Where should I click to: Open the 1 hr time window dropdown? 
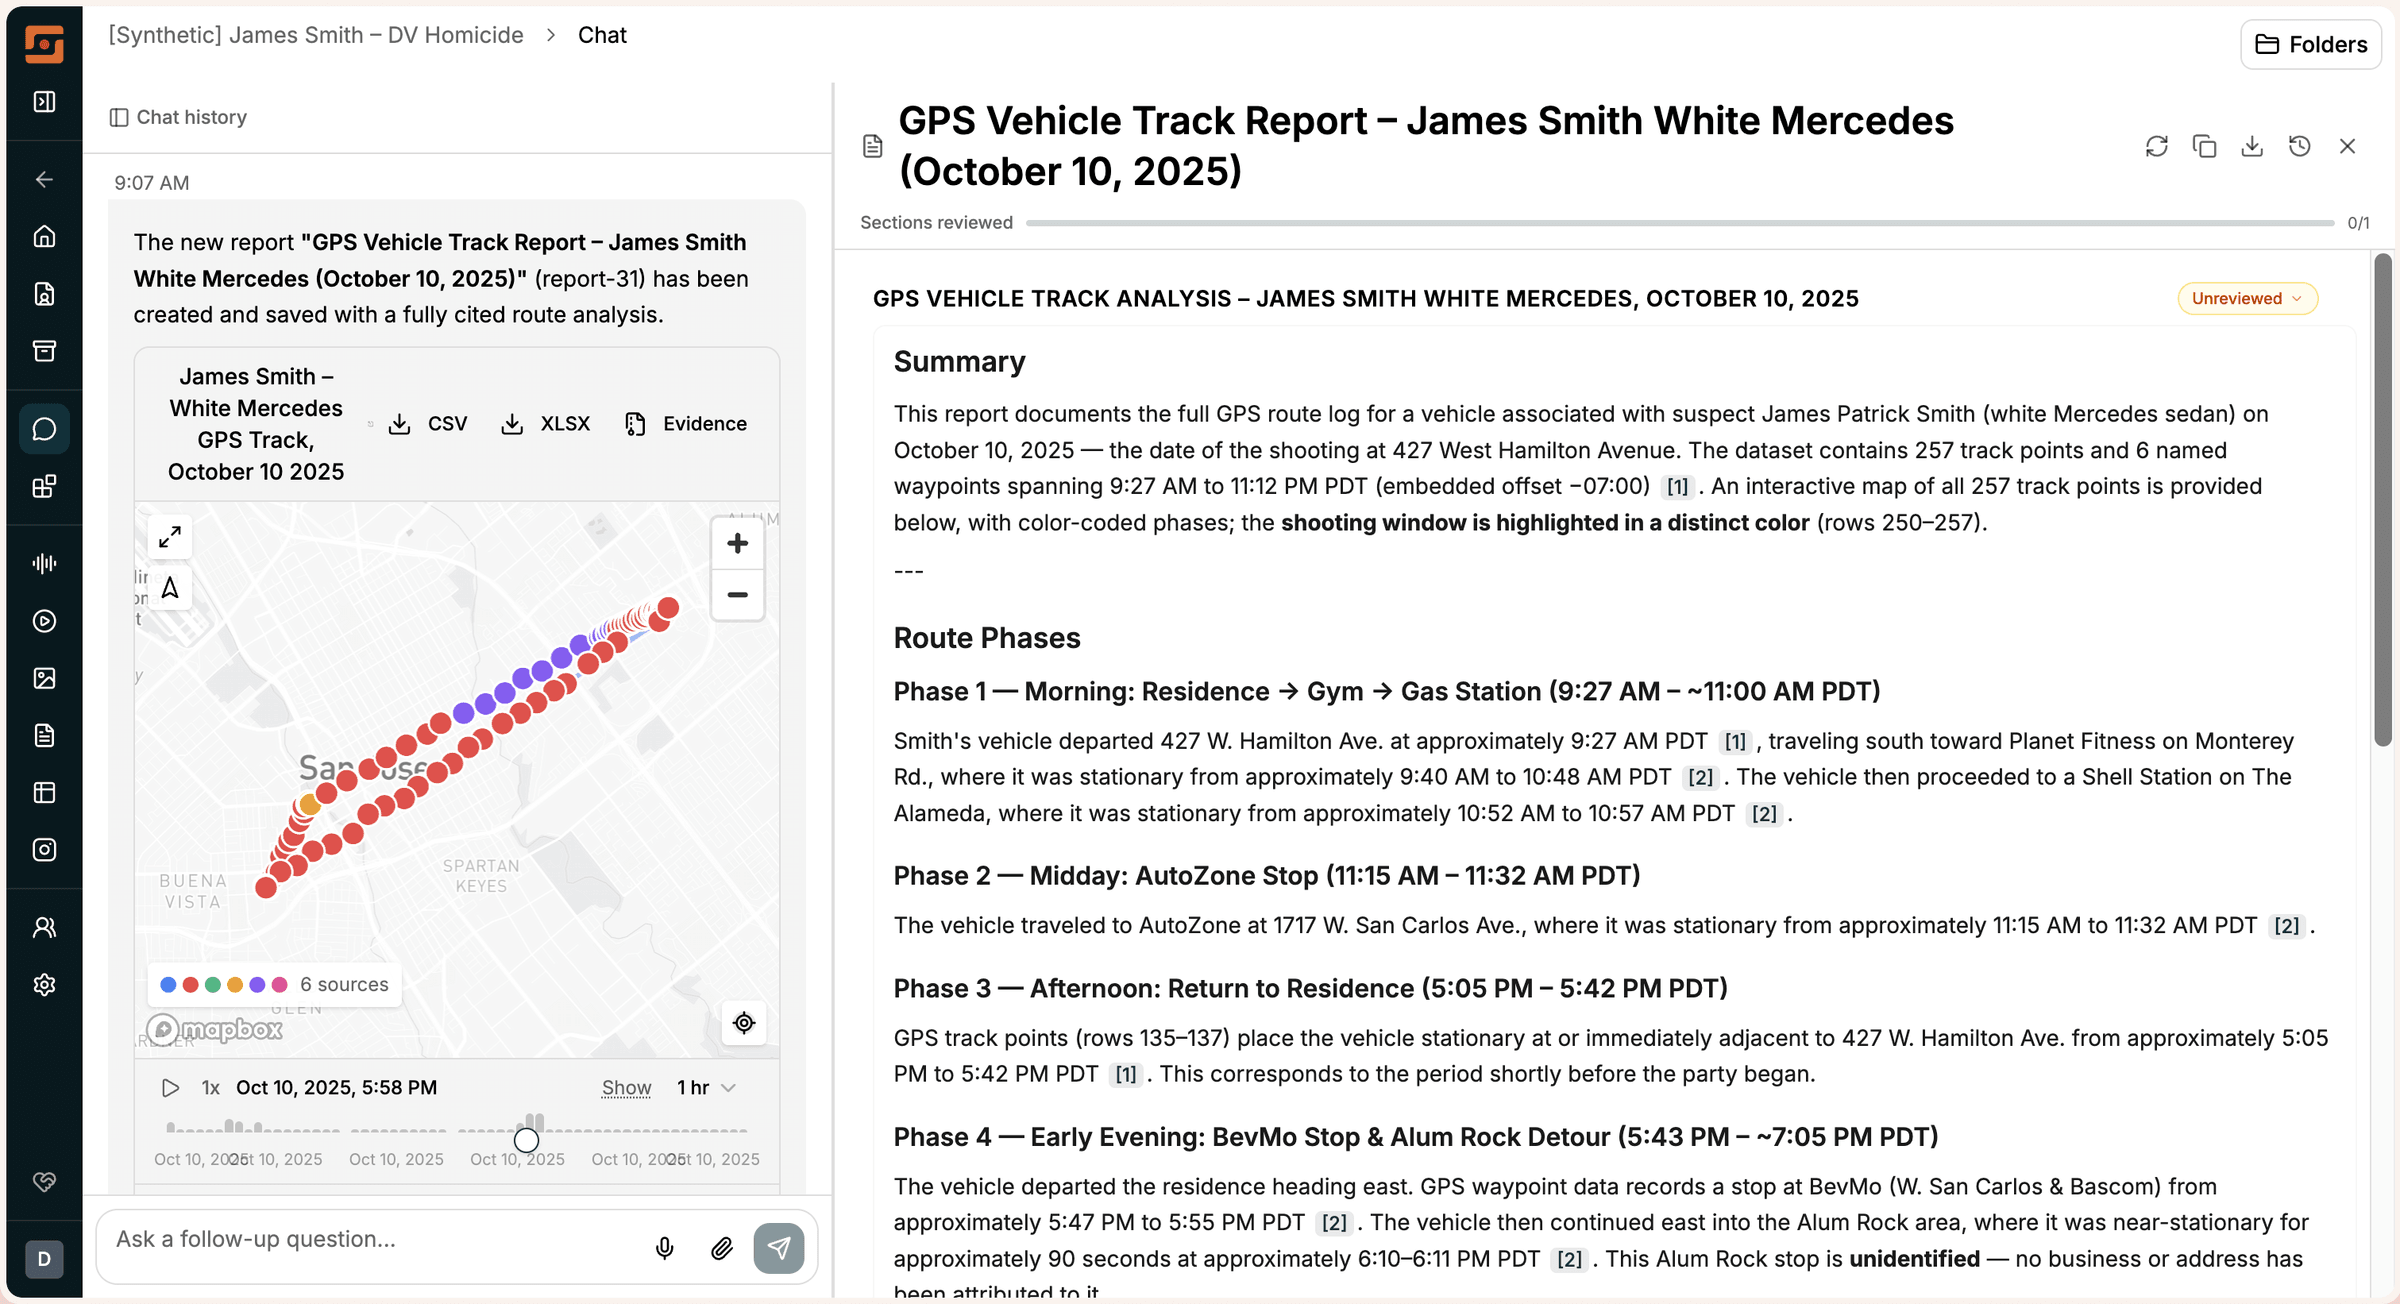click(x=707, y=1087)
